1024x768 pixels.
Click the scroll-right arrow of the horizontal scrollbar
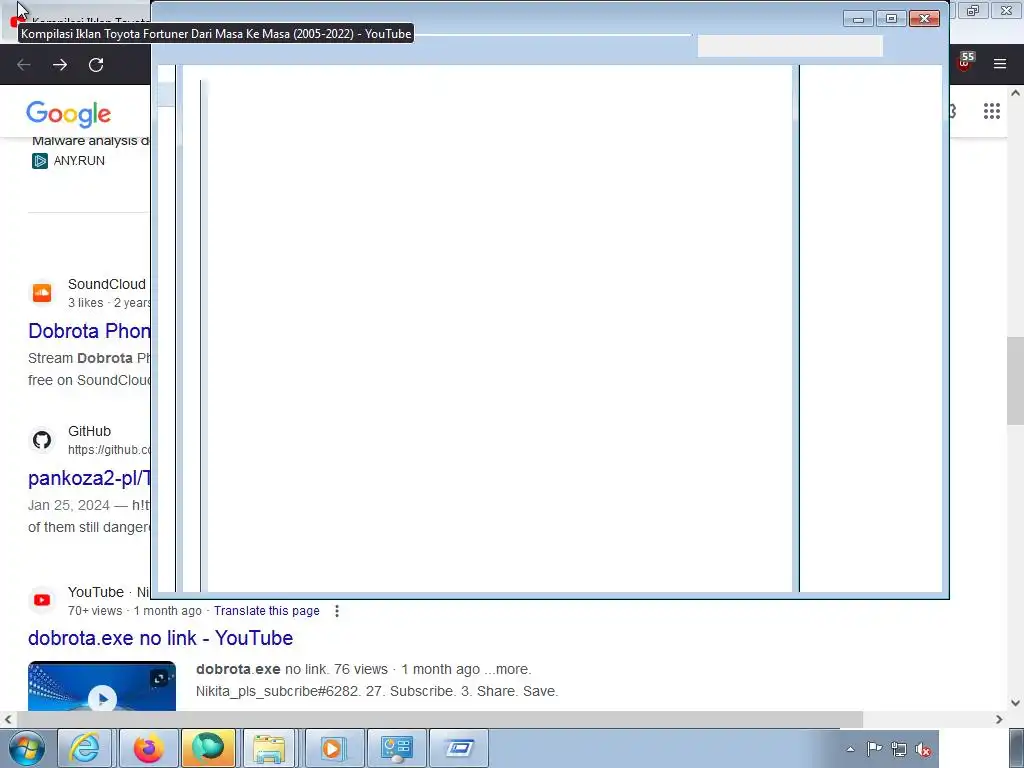(999, 720)
